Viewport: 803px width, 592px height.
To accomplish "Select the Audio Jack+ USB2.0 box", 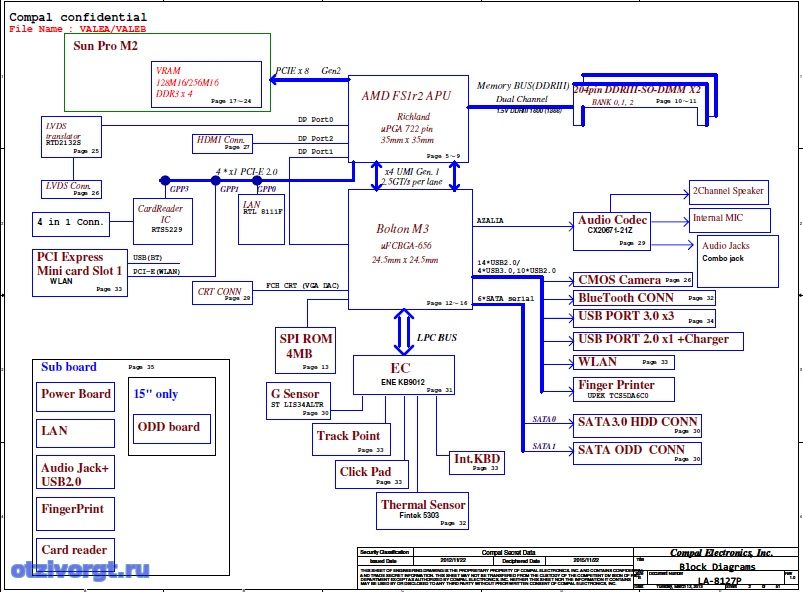I will tap(75, 472).
